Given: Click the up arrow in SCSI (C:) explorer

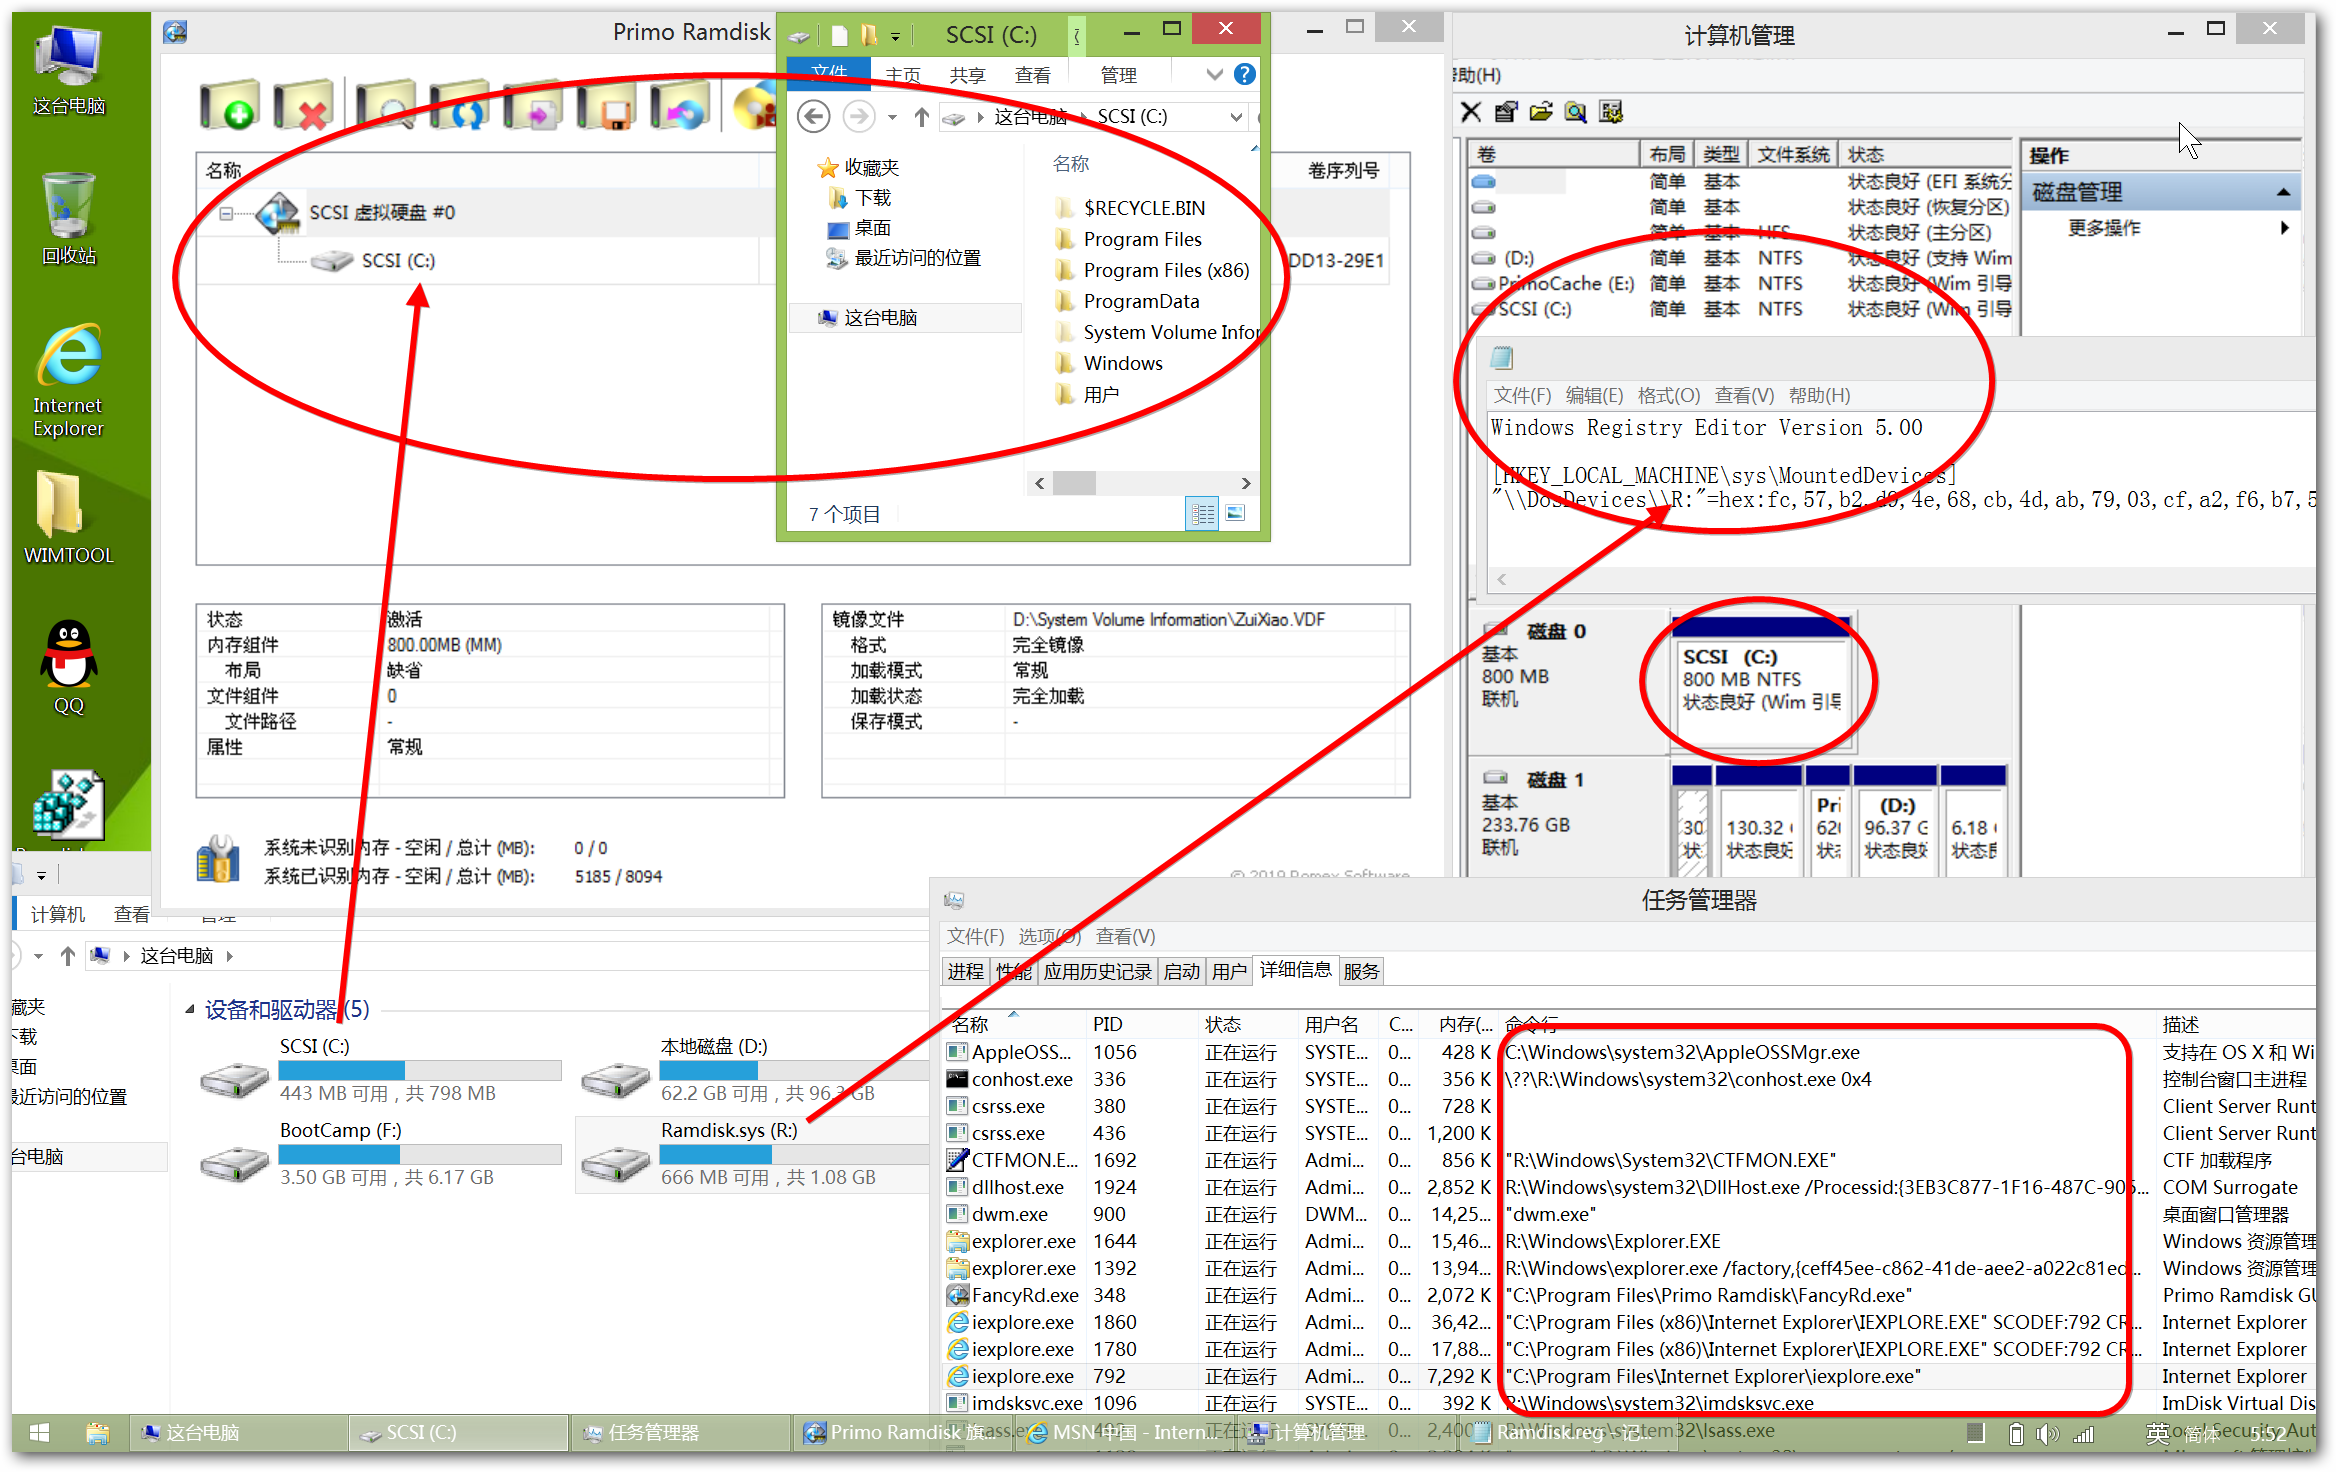Looking at the screenshot, I should coord(921,117).
